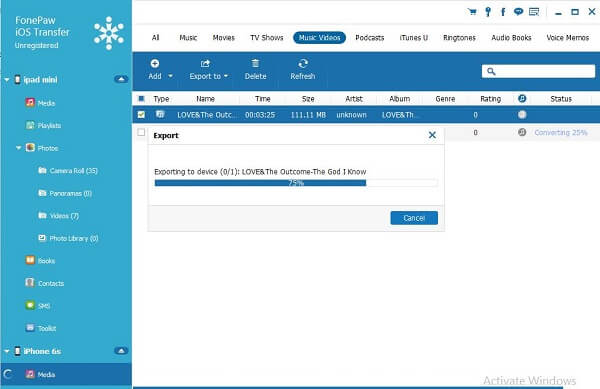
Task: Sort by the Size column header
Action: tap(308, 99)
